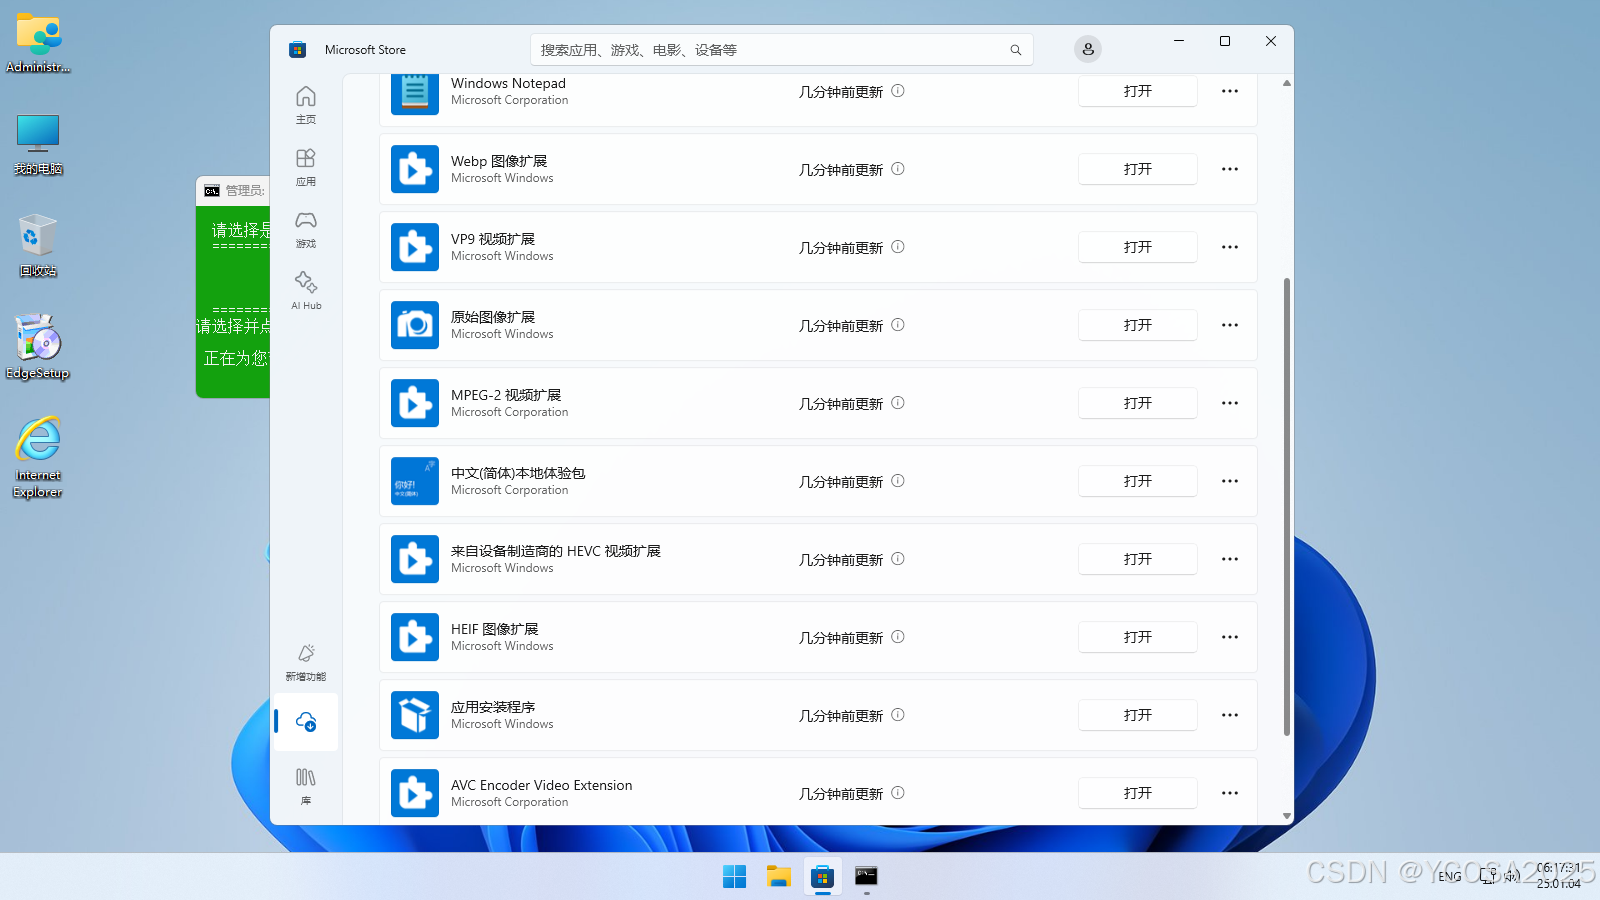The height and width of the screenshot is (900, 1600).
Task: Open (打开) 原始图像扩展
Action: (x=1138, y=325)
